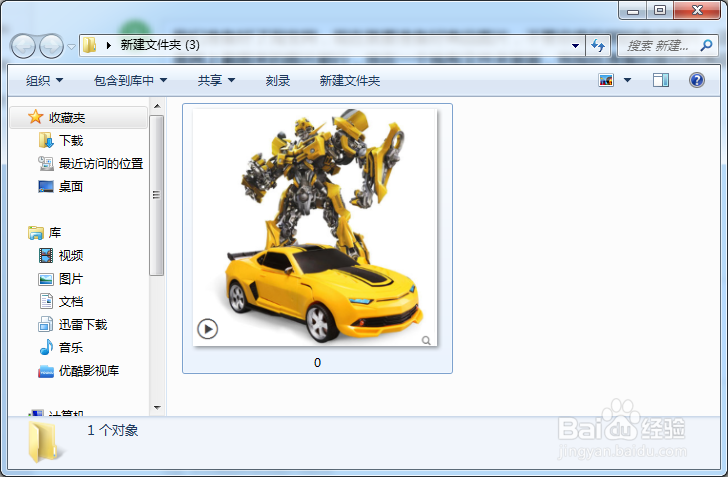This screenshot has height=477, width=728.
Task: Open the view options dropdown arrow
Action: tap(627, 80)
